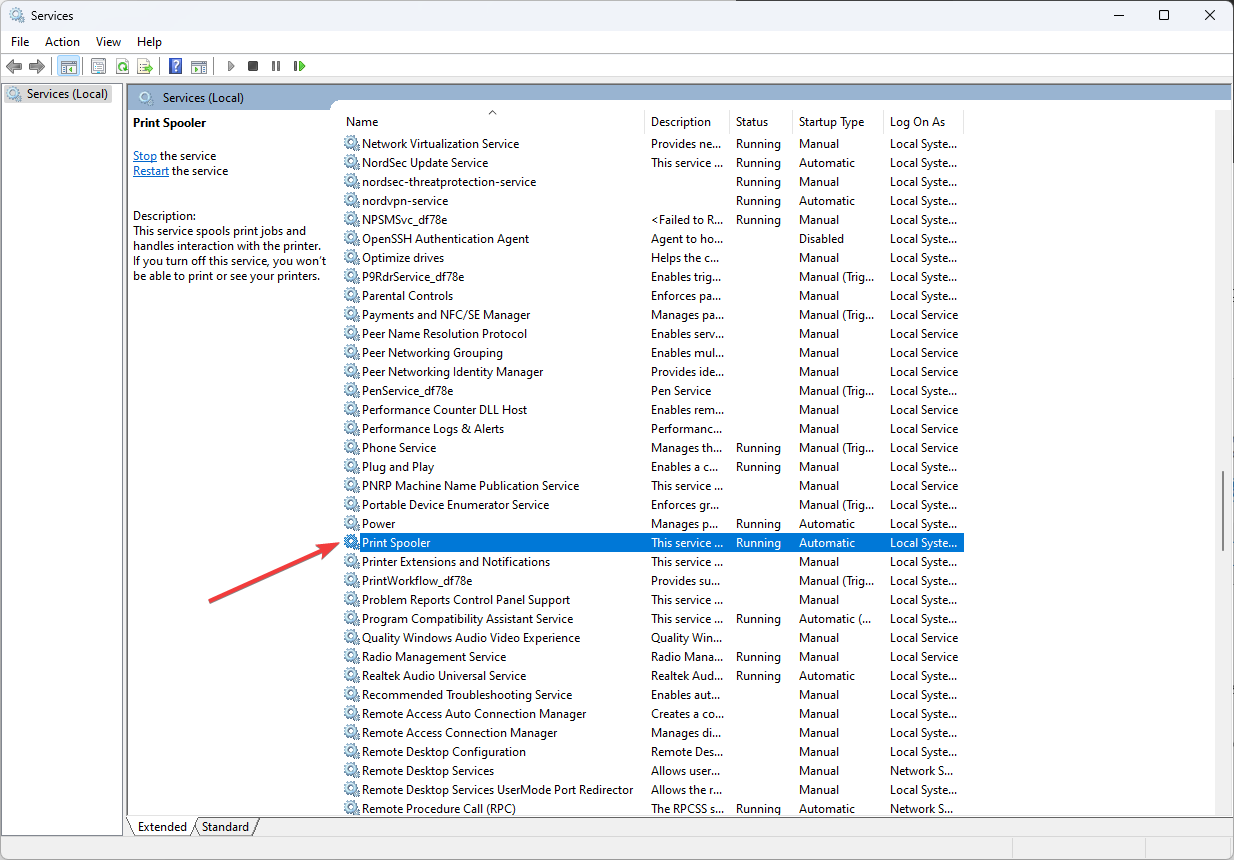The height and width of the screenshot is (860, 1234).
Task: Click the Restart the service link
Action: click(x=151, y=171)
